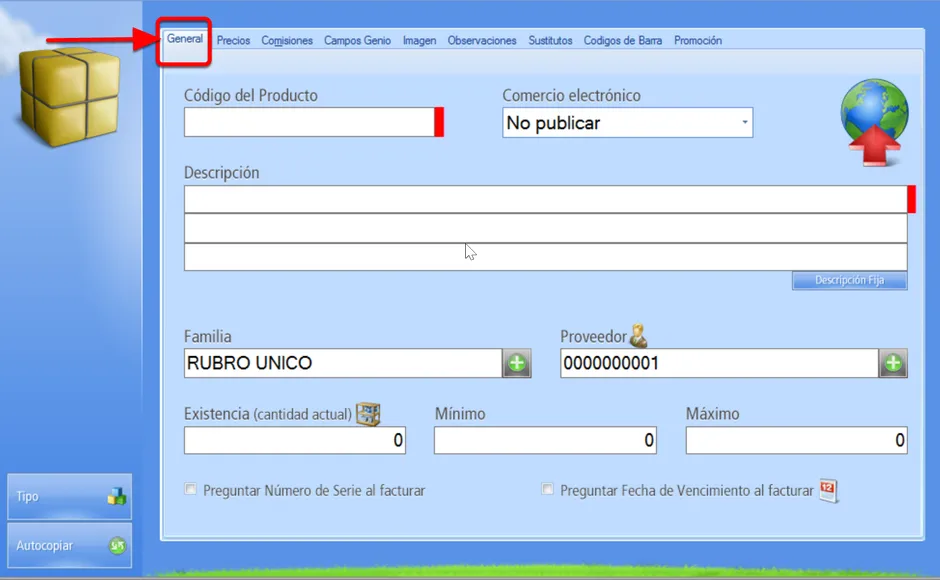Screen dimensions: 940x580
Task: Enable Preguntar Fecha de Vencimiento al facturar
Action: [x=547, y=489]
